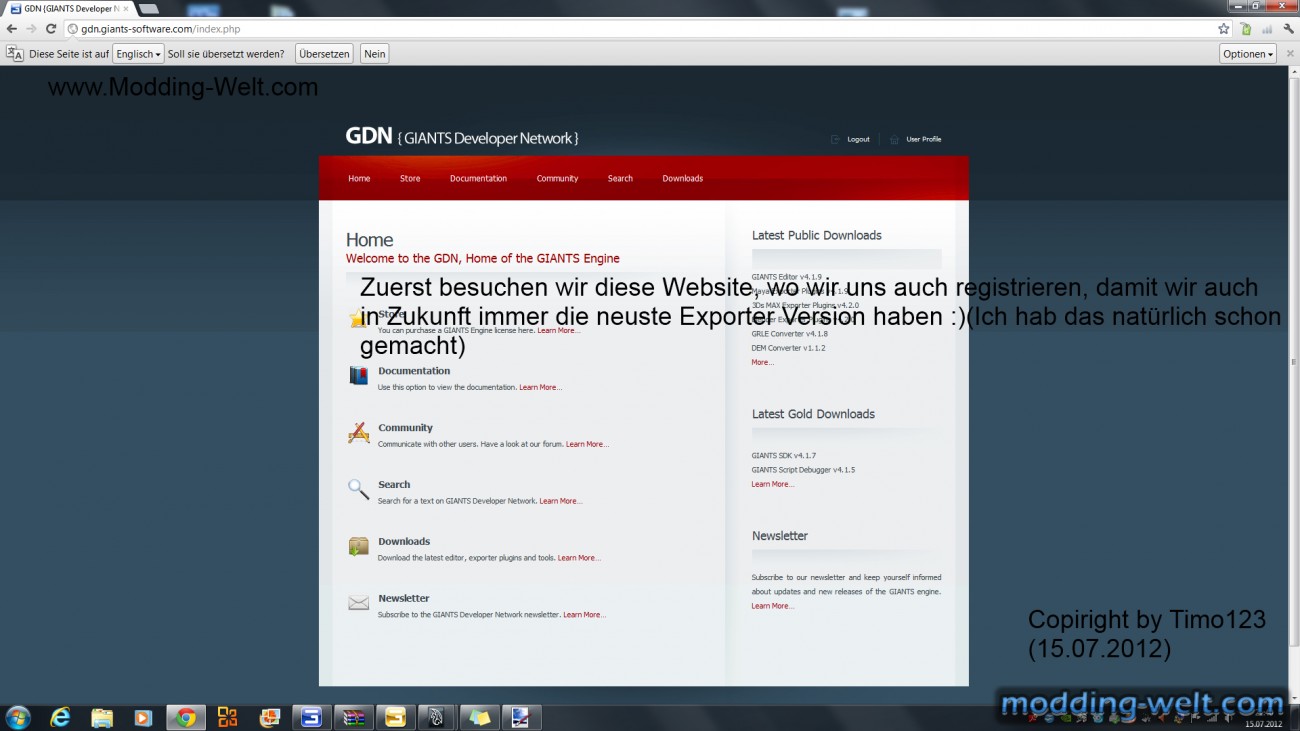Open the Windows Start menu
Image resolution: width=1300 pixels, height=731 pixels.
[x=18, y=717]
